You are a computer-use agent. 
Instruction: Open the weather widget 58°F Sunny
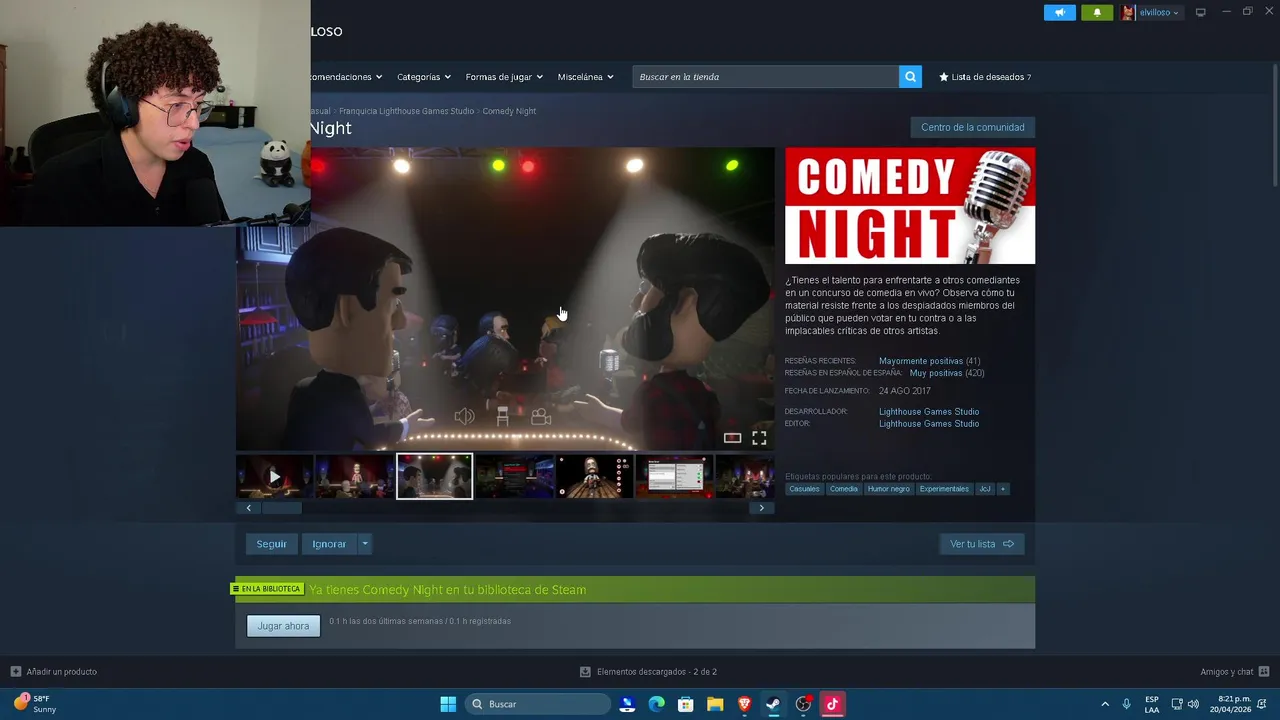pos(35,704)
